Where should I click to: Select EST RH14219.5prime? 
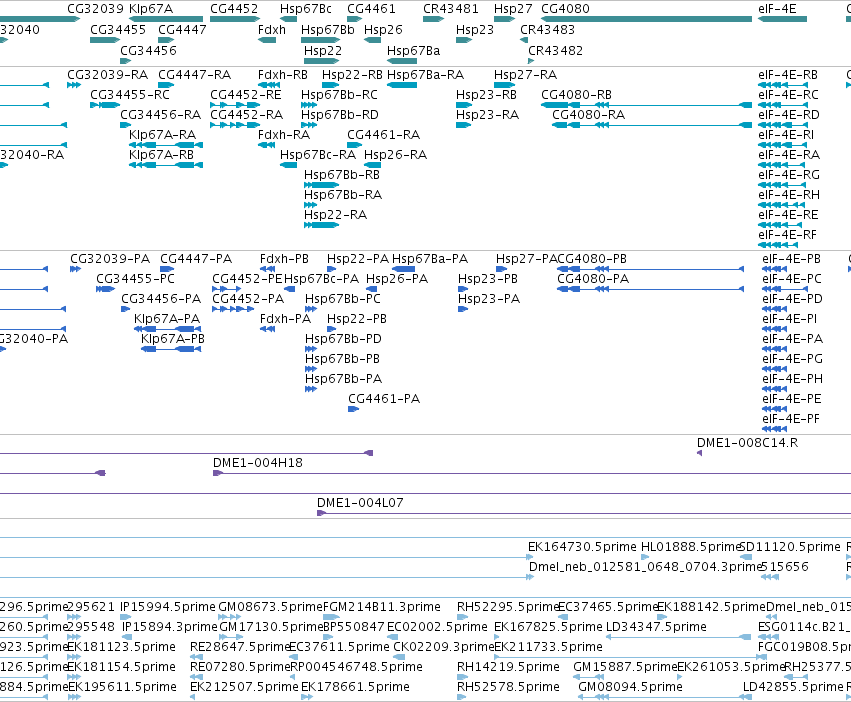(x=508, y=667)
